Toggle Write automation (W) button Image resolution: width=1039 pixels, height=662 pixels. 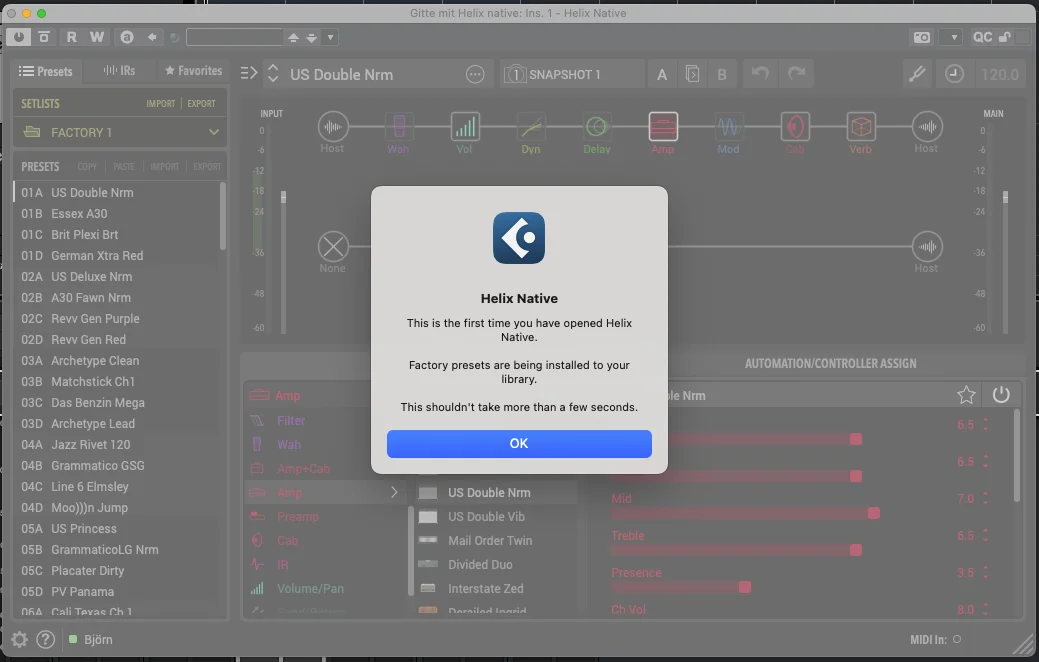97,37
